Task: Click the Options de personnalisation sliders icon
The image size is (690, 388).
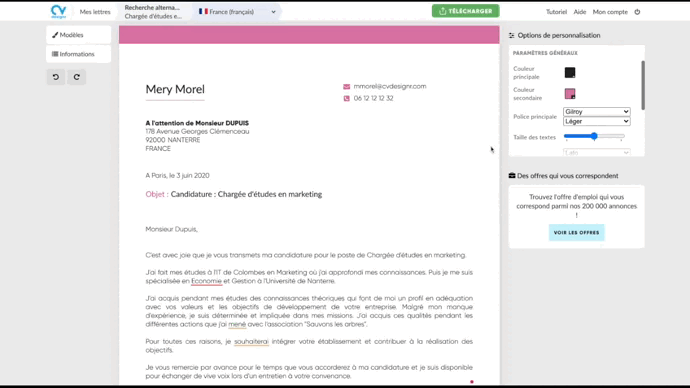Action: [512, 35]
